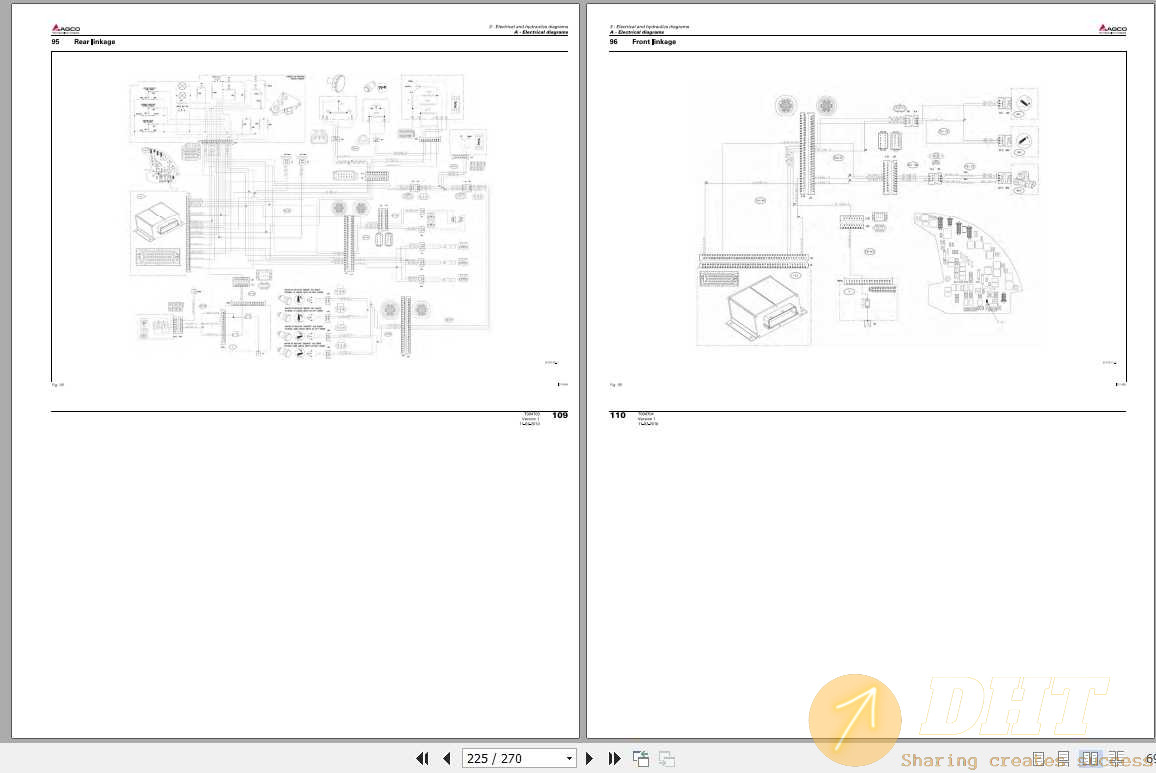Jump to the first page of the document
Image resolution: width=1156 pixels, height=773 pixels.
[x=422, y=759]
